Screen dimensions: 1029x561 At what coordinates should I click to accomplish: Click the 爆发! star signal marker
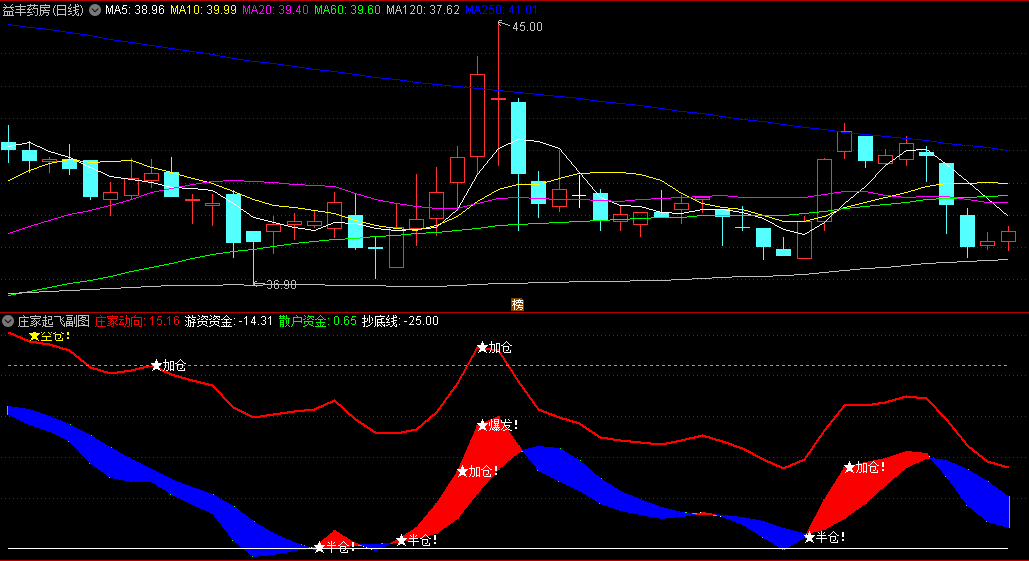497,425
